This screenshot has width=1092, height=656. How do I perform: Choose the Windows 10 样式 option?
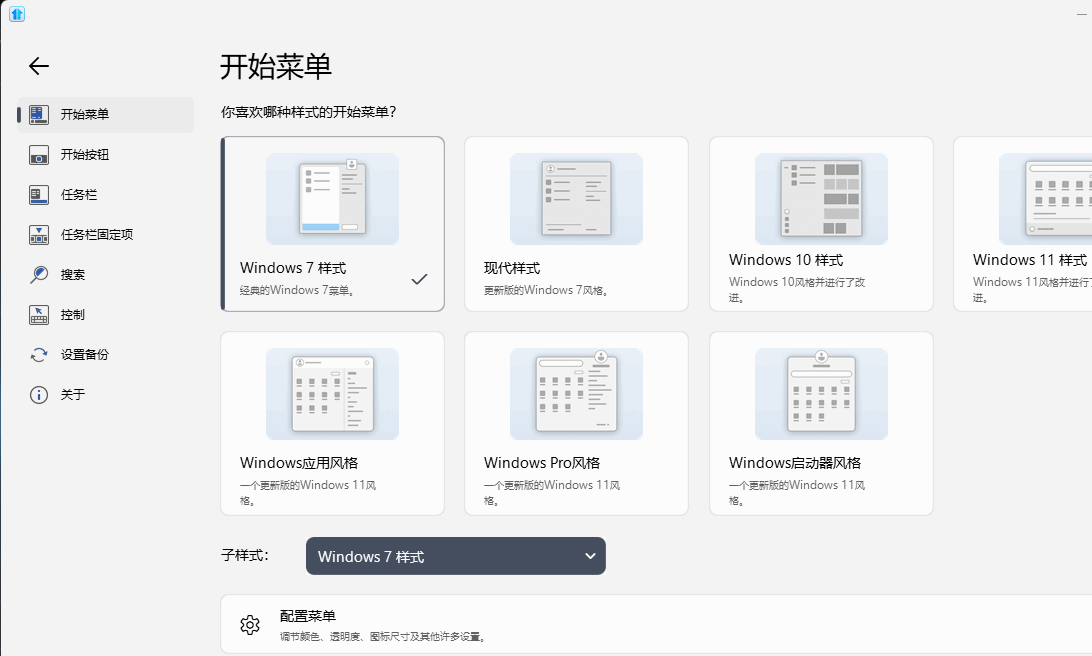pos(820,223)
